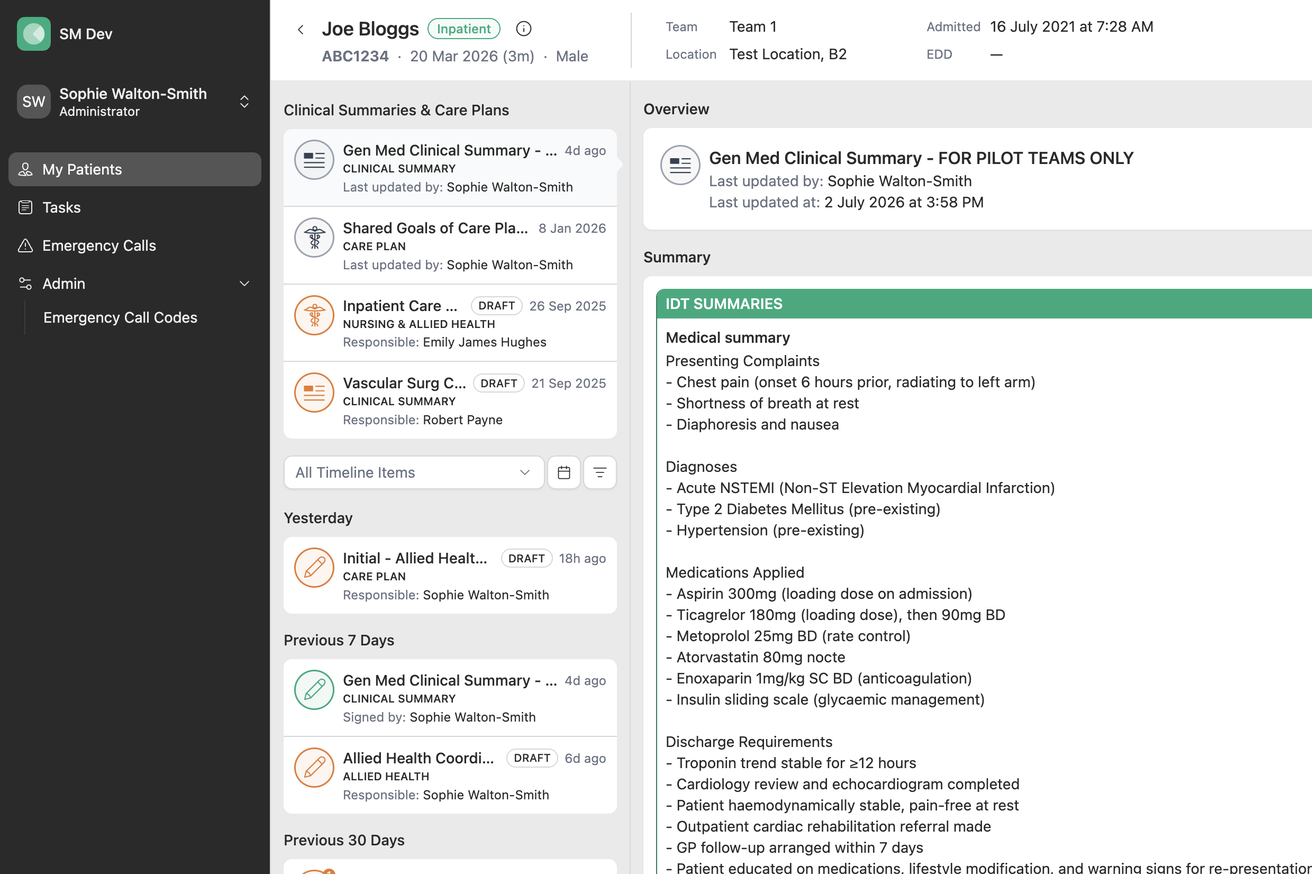Click the My Patients person icon
This screenshot has width=1312, height=874.
pos(26,169)
